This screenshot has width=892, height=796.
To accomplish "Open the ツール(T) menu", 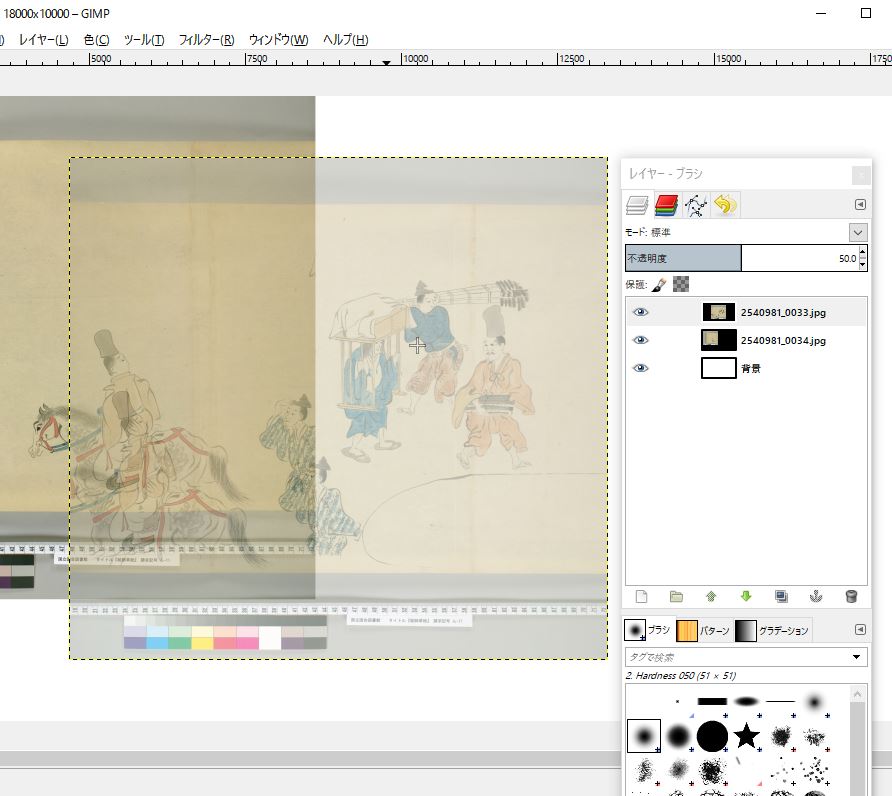I will (x=144, y=40).
